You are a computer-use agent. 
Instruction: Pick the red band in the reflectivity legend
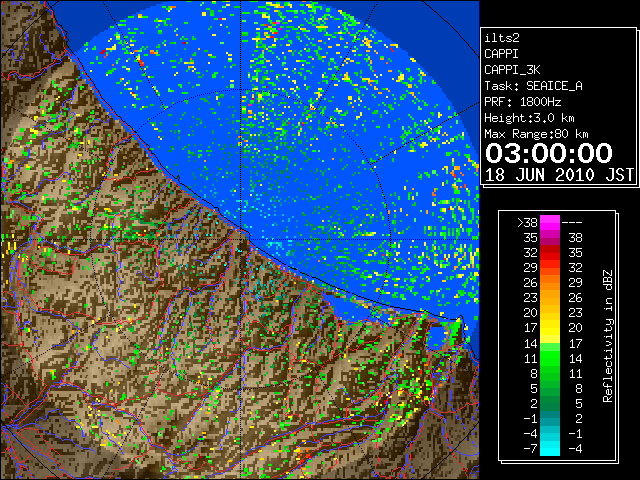(x=550, y=252)
